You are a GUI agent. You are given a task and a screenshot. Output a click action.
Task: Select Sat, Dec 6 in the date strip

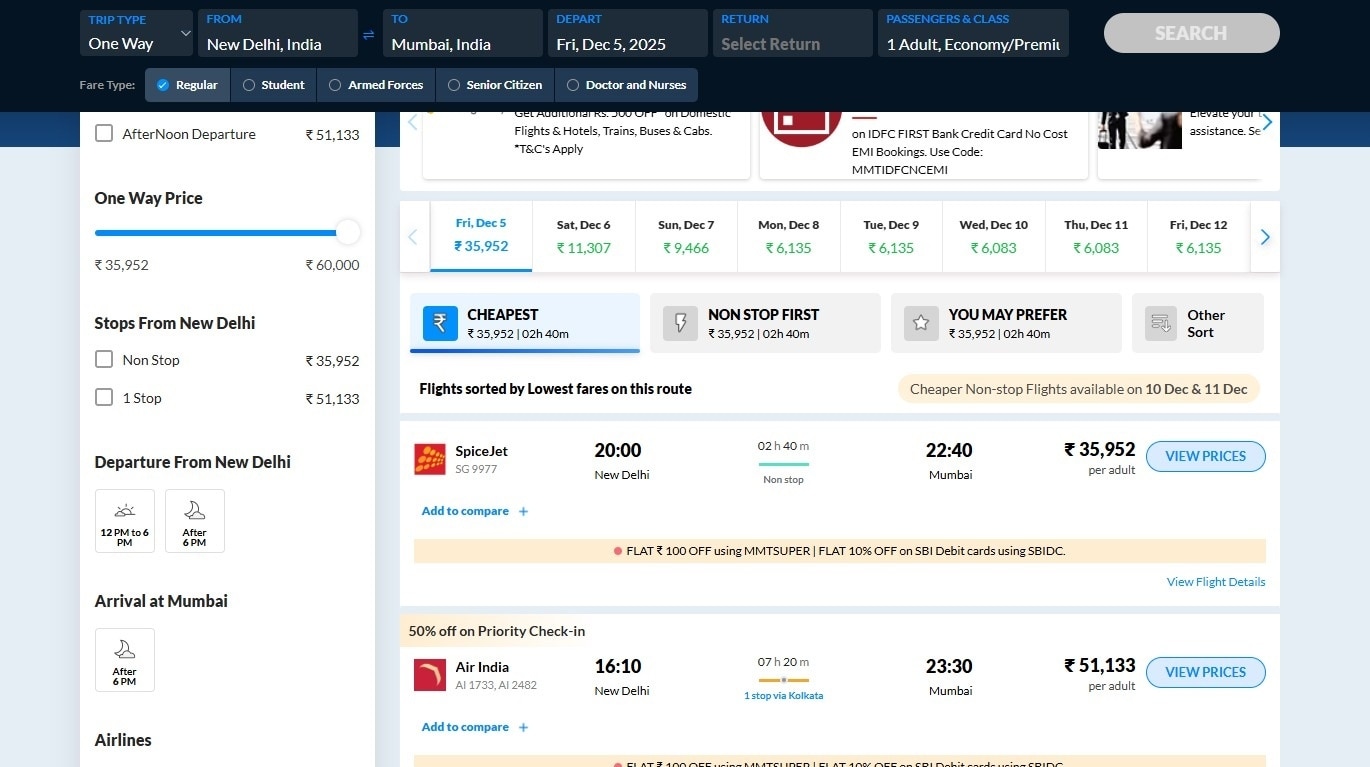pyautogui.click(x=583, y=237)
